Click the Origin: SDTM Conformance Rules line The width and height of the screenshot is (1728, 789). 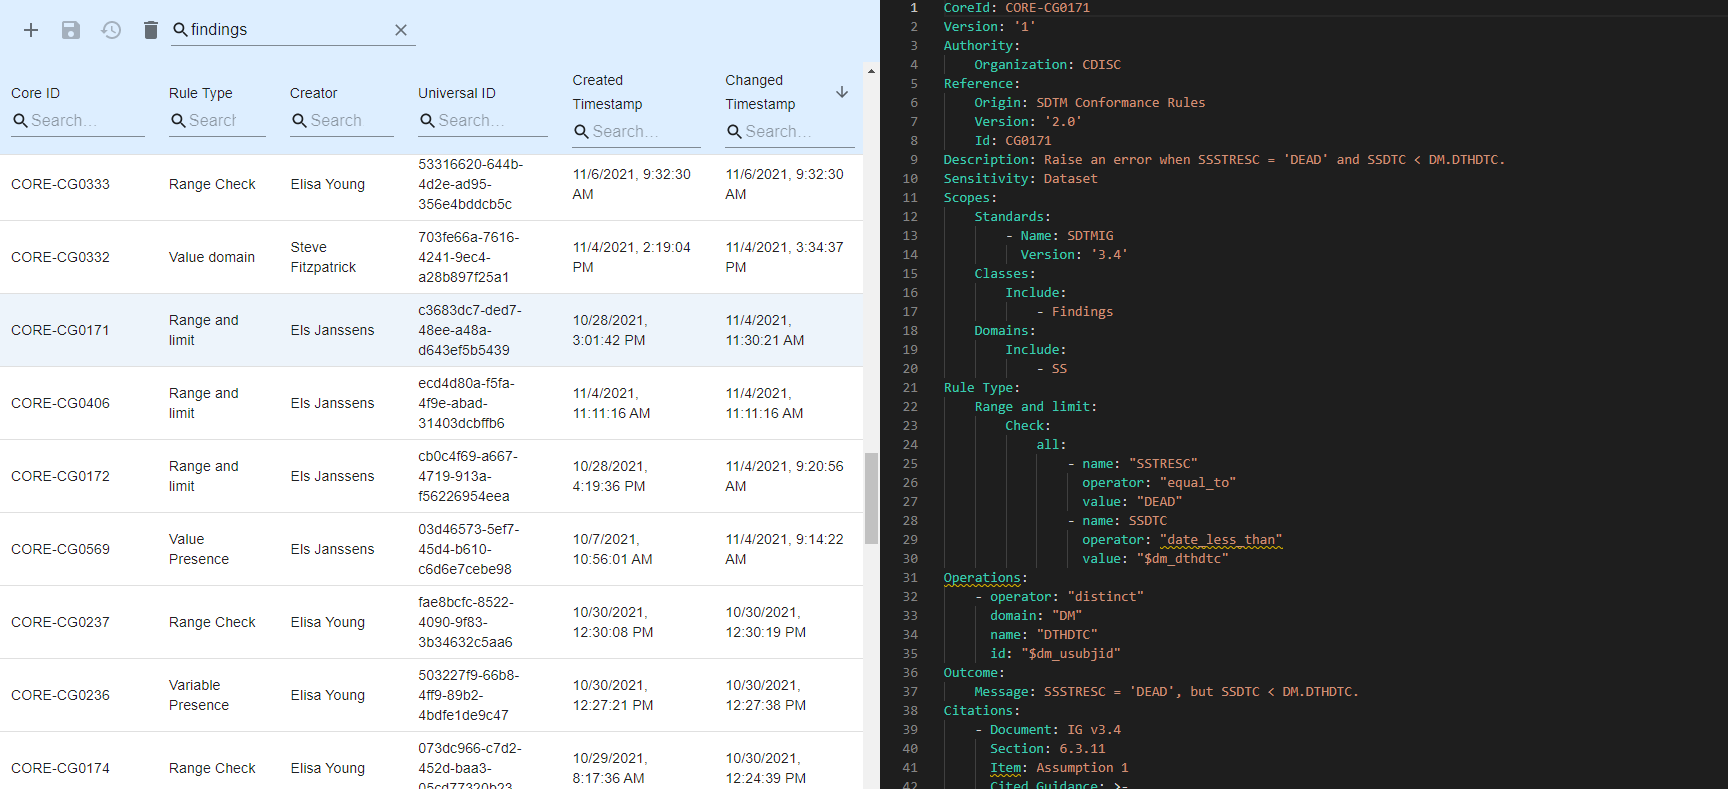click(x=1090, y=103)
